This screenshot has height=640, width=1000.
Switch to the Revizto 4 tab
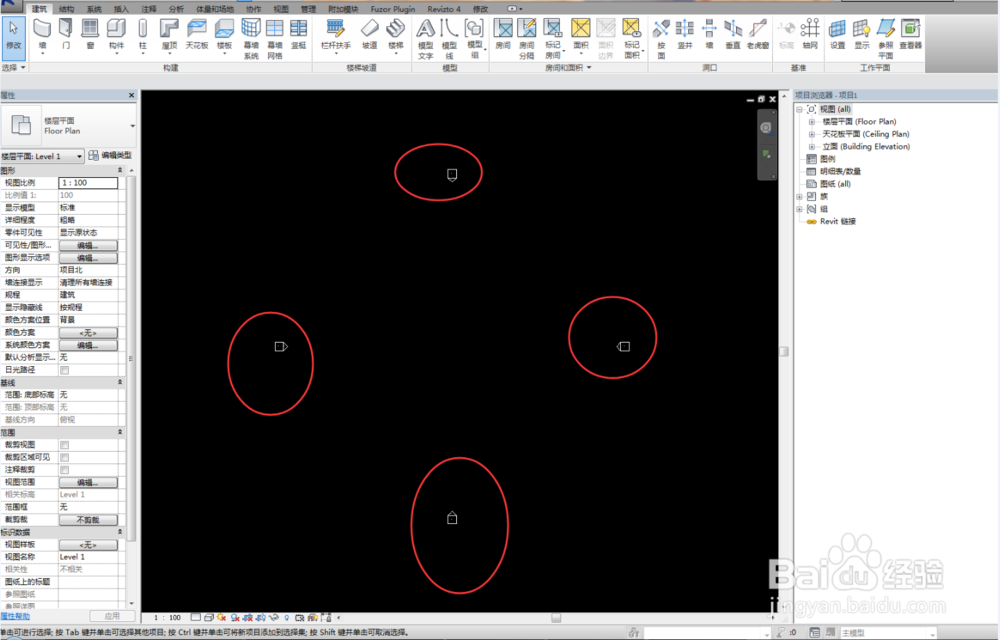click(x=444, y=9)
